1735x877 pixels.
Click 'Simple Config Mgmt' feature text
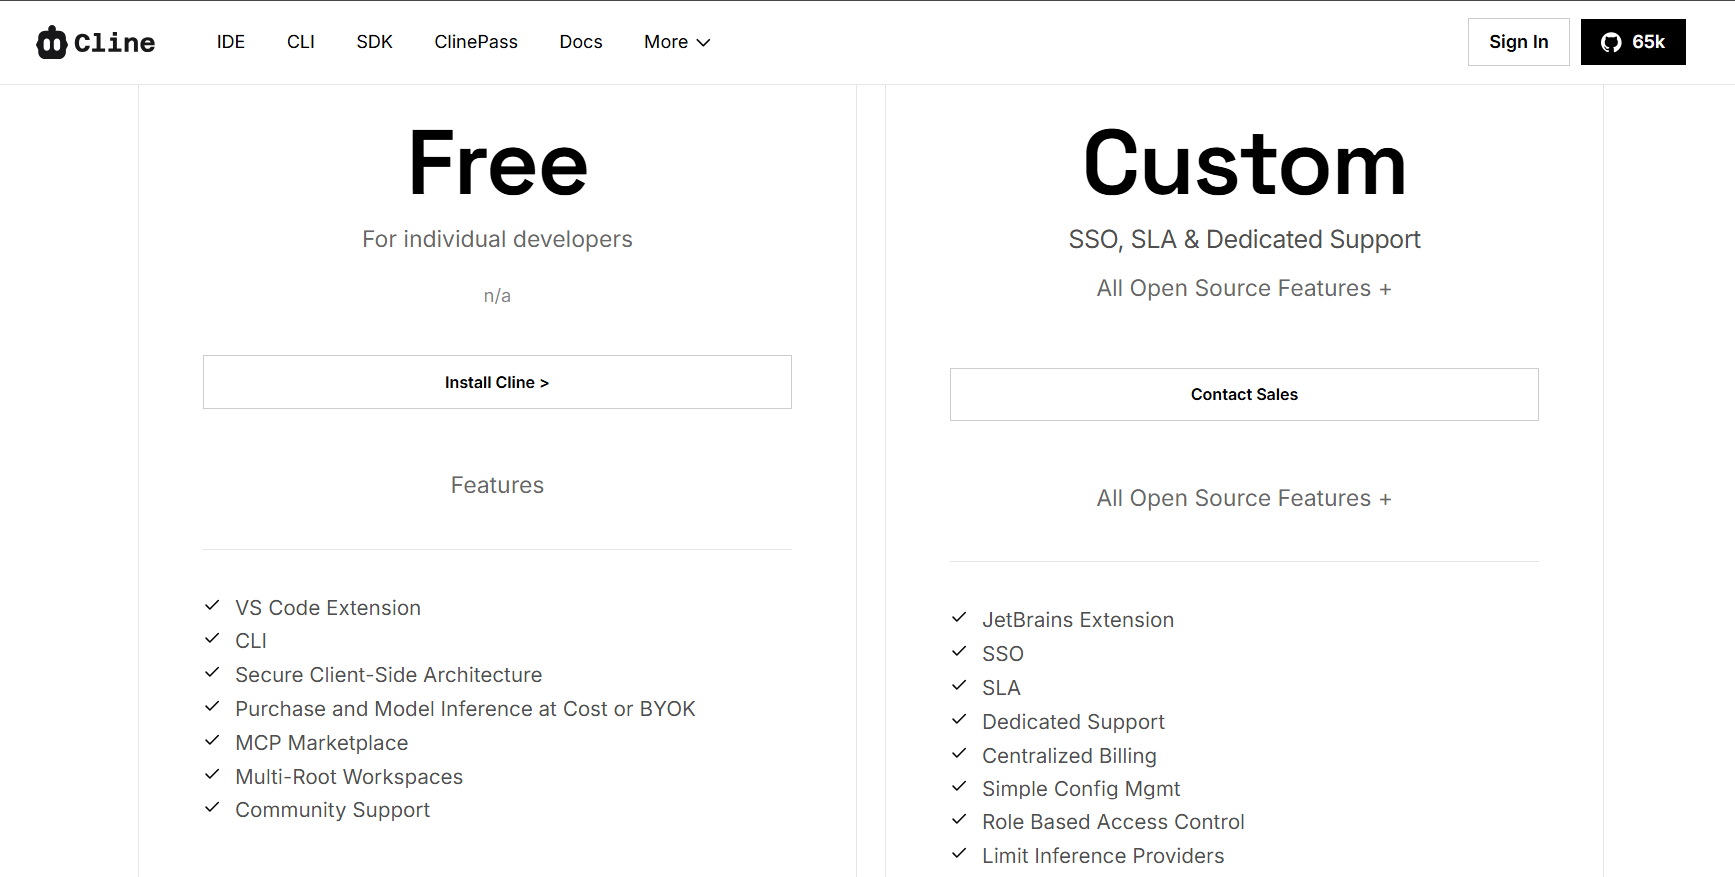pyautogui.click(x=1081, y=789)
